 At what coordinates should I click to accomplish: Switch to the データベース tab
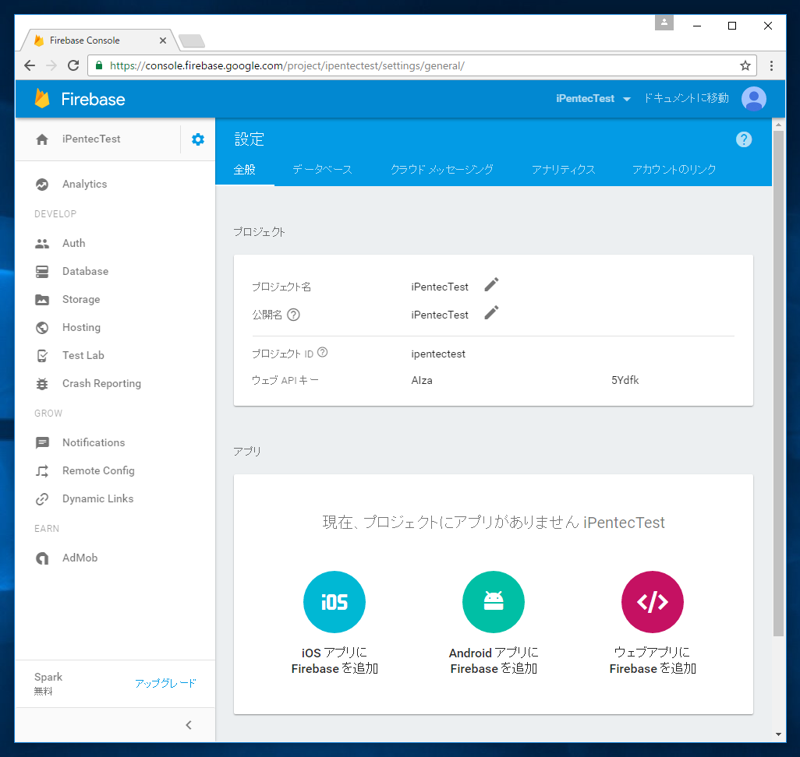tap(322, 169)
